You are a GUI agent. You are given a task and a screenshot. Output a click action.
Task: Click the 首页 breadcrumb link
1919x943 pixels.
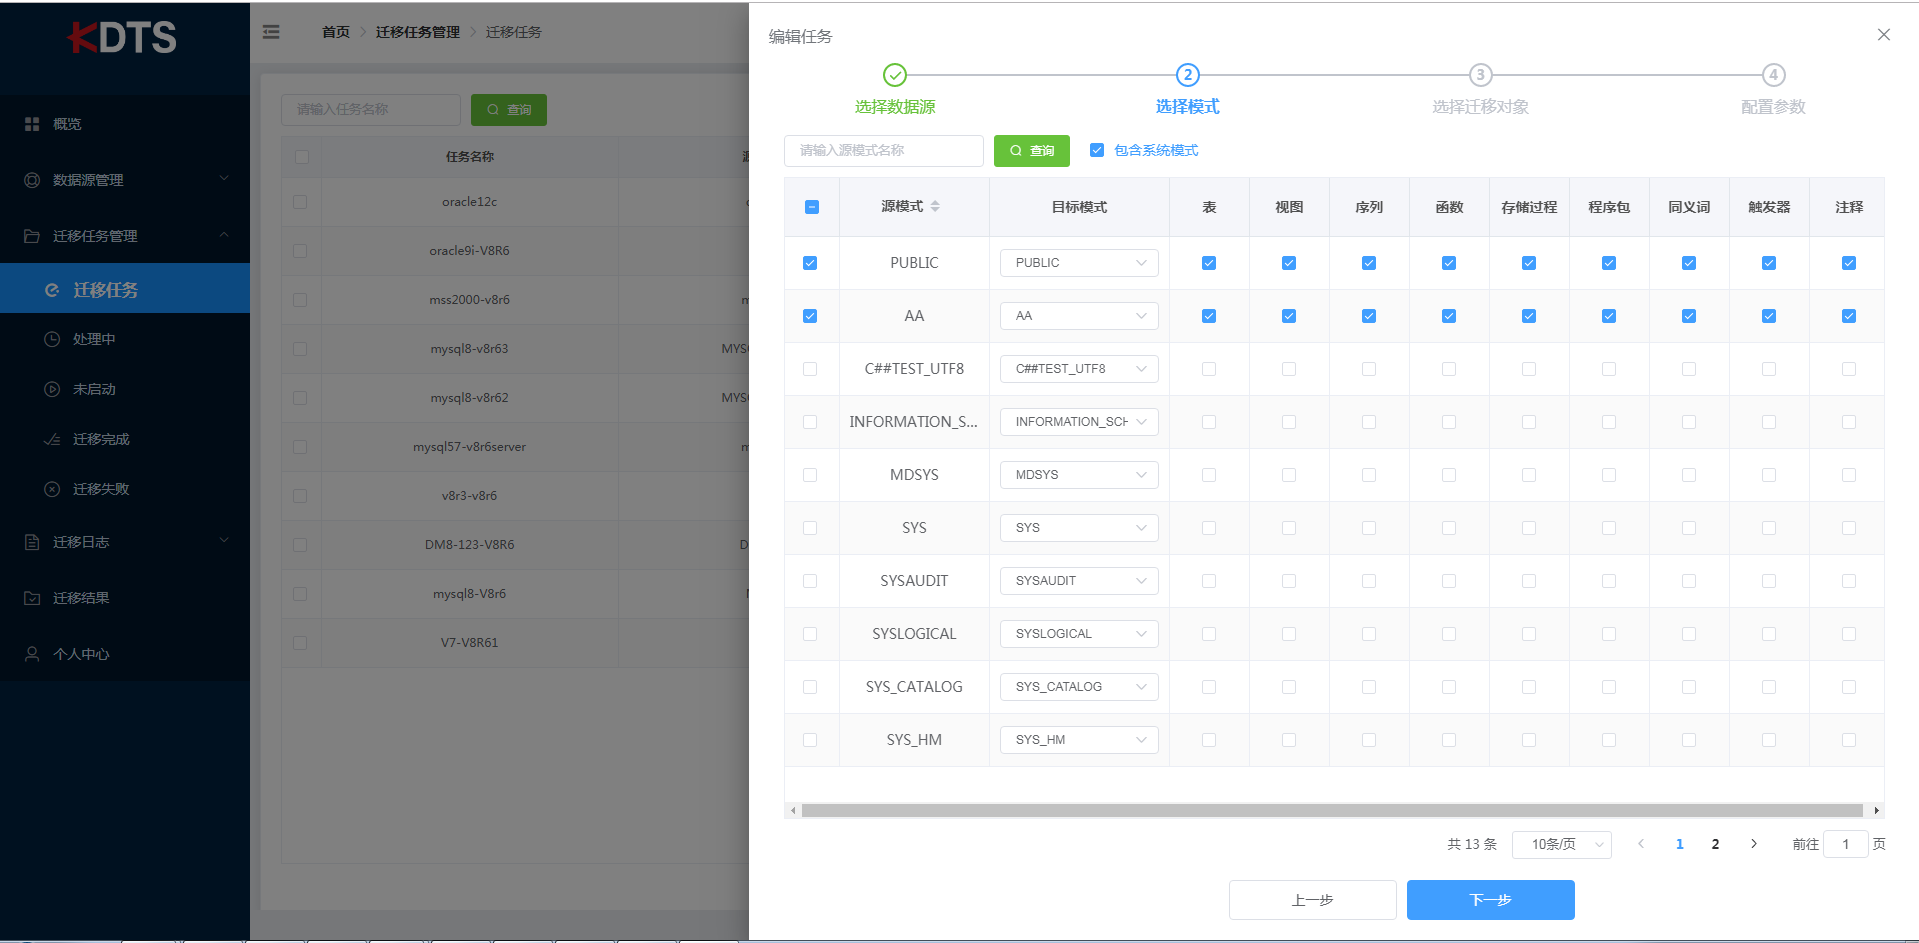tap(336, 32)
